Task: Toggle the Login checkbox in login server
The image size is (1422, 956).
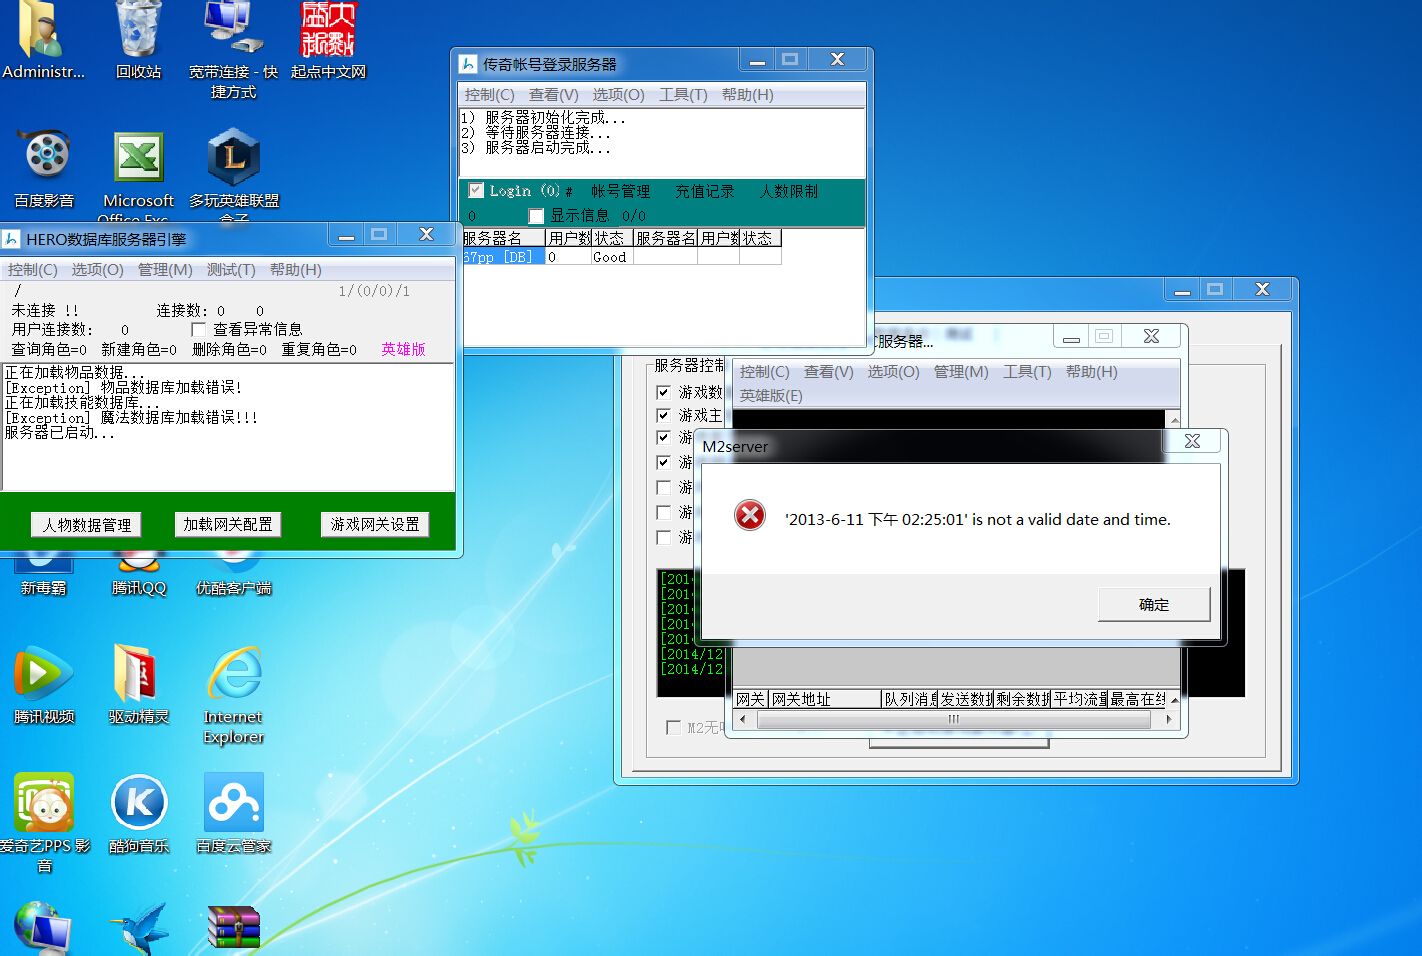Action: coord(476,190)
